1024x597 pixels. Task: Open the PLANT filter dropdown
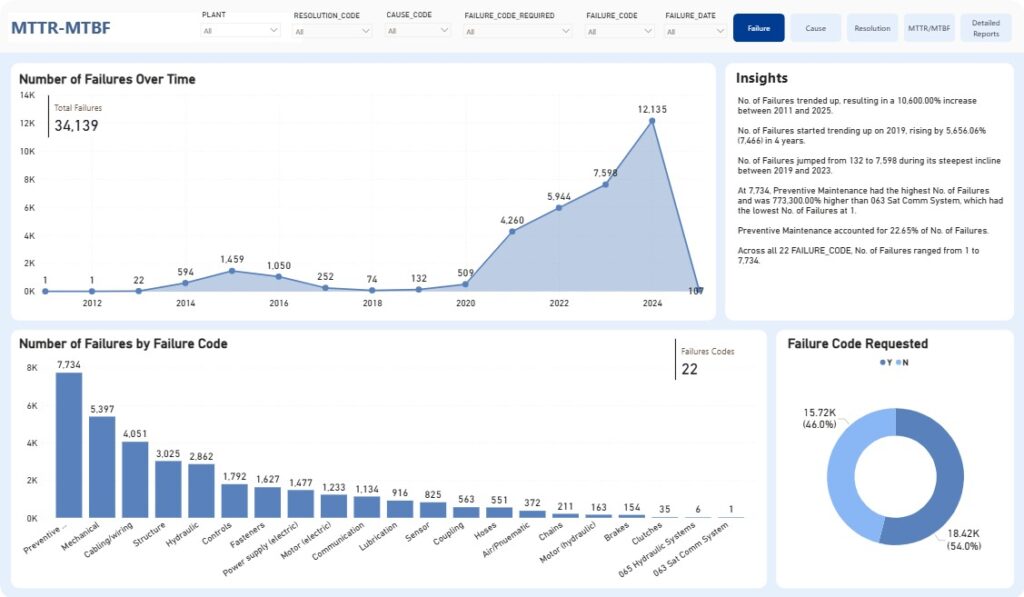(x=240, y=30)
